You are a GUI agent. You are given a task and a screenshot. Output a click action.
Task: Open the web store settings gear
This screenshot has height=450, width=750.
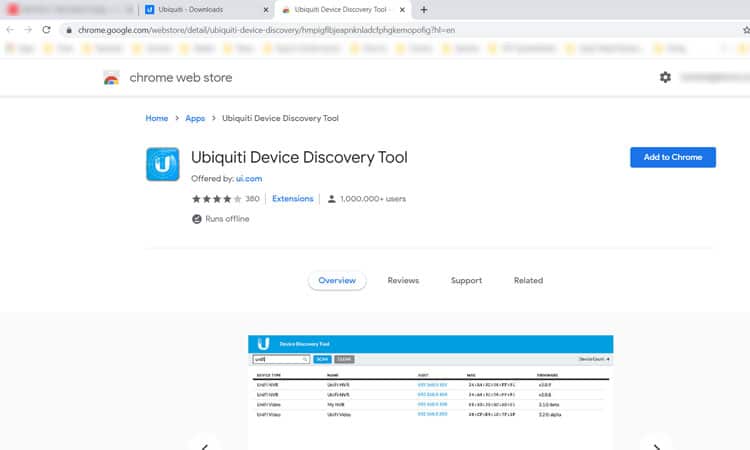pos(665,77)
